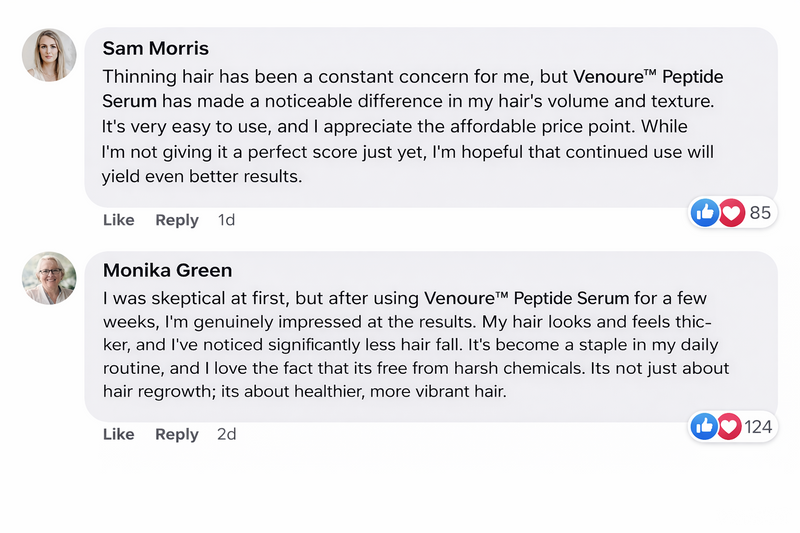Image resolution: width=800 pixels, height=533 pixels.
Task: Click the 2d timestamp under Monika Green's comment
Action: click(227, 434)
